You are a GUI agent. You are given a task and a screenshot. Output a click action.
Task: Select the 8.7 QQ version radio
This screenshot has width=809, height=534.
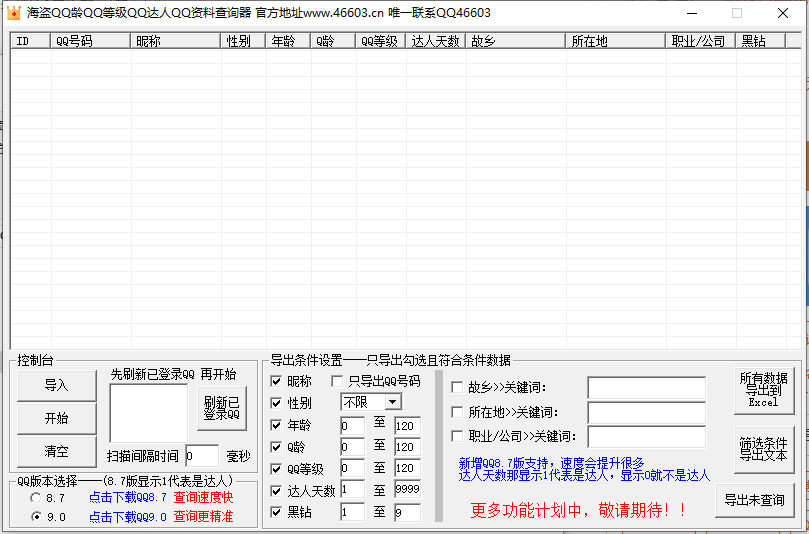36,498
